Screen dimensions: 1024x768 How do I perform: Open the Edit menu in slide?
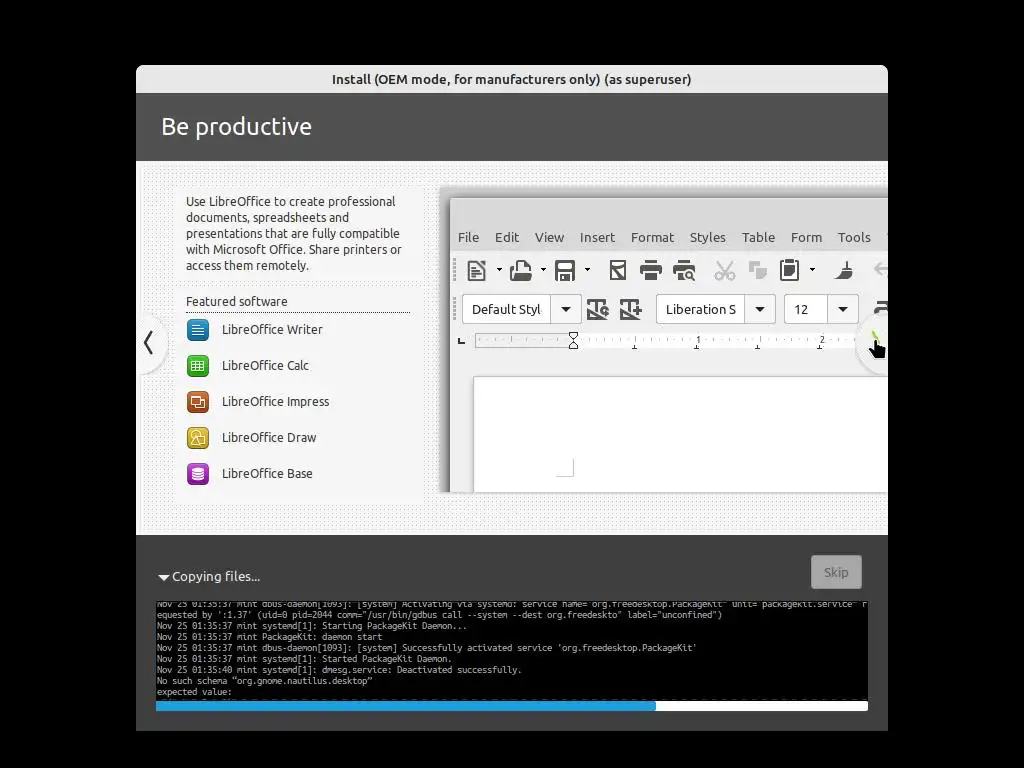click(507, 238)
